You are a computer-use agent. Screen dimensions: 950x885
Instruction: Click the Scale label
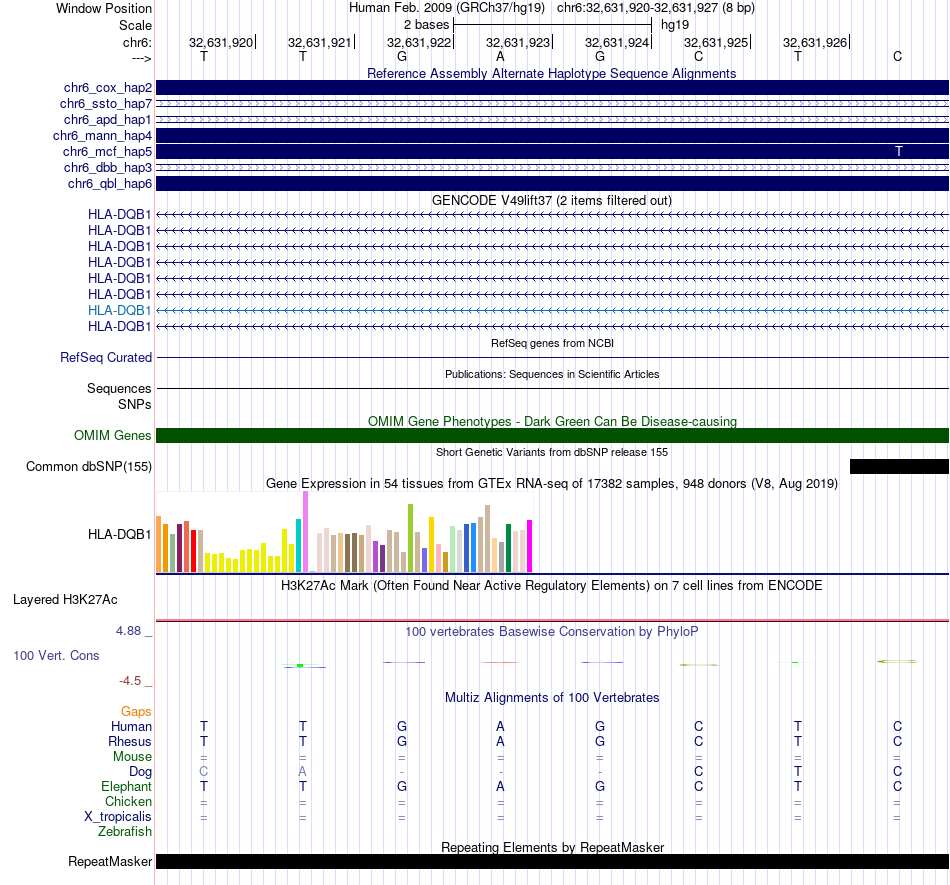click(x=136, y=25)
